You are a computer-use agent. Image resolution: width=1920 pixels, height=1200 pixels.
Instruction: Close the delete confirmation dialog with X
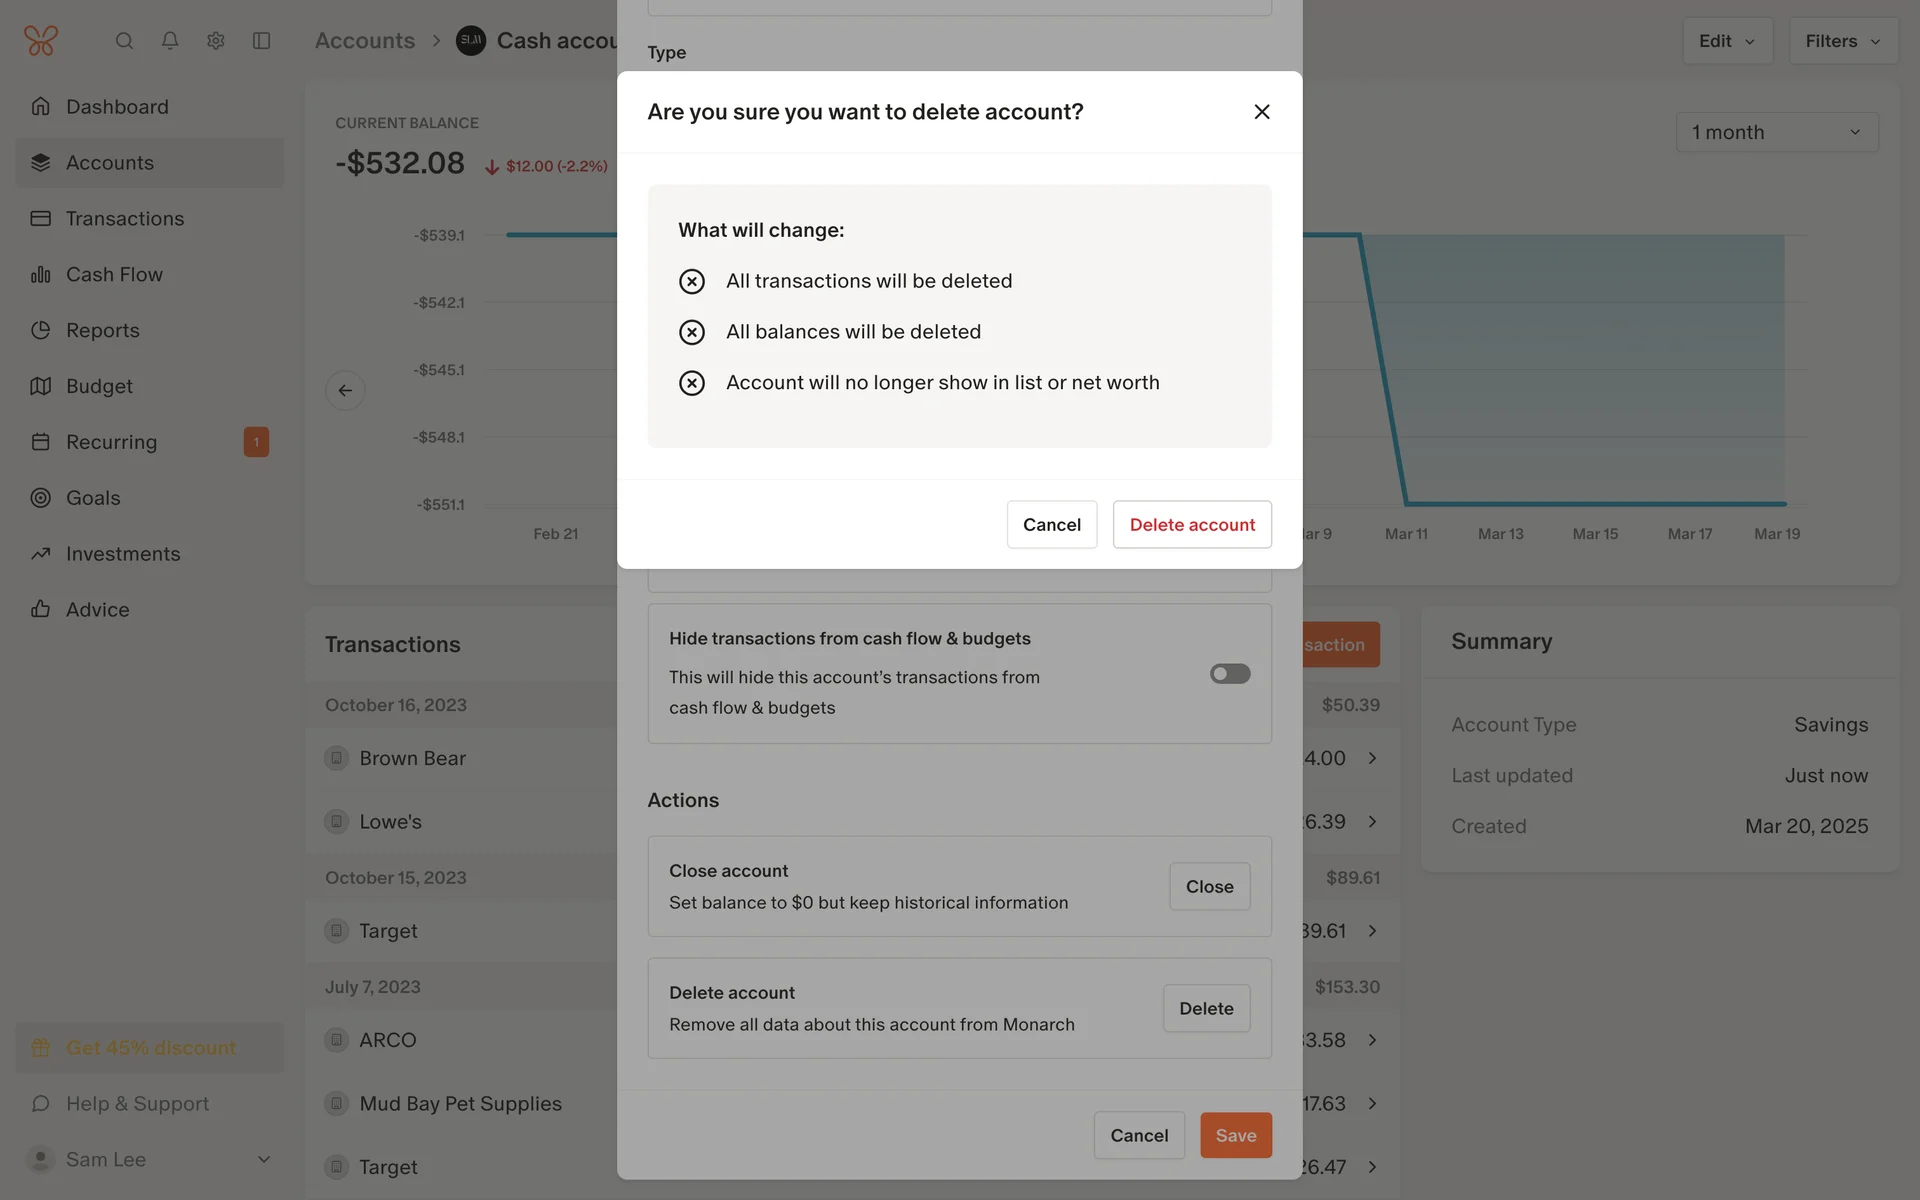[1262, 112]
